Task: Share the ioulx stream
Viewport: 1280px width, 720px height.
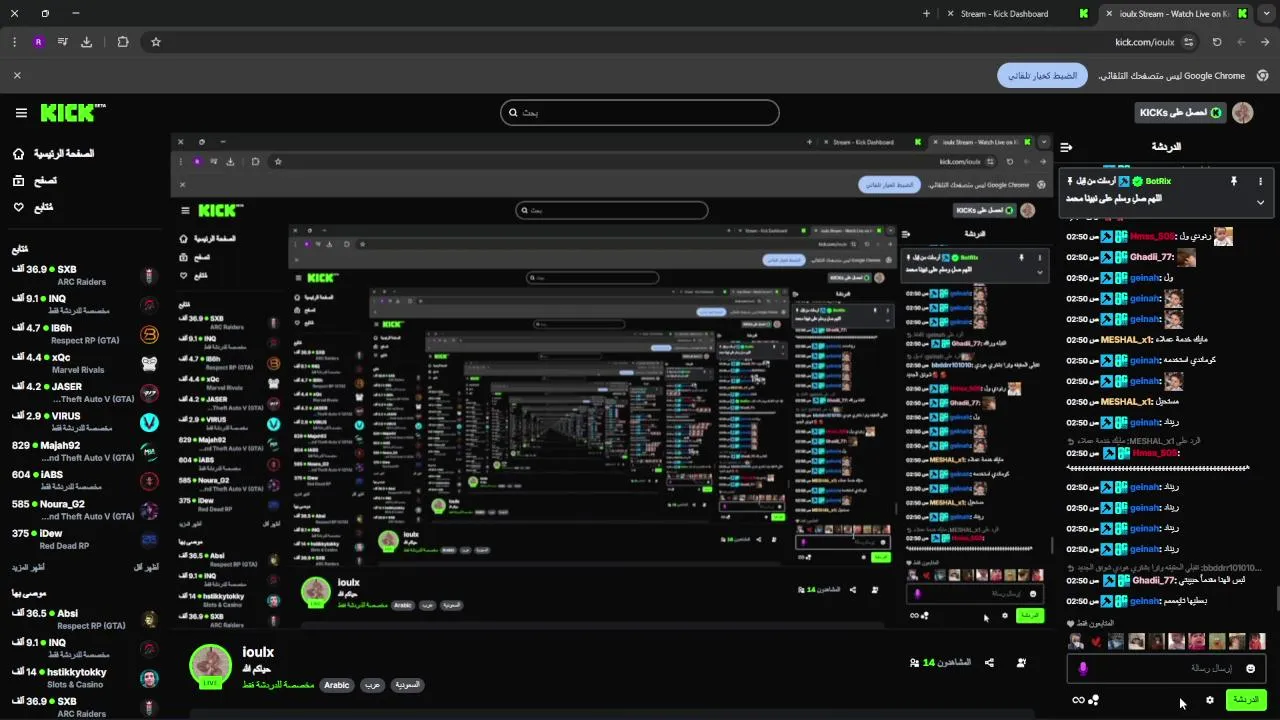Action: coord(989,663)
